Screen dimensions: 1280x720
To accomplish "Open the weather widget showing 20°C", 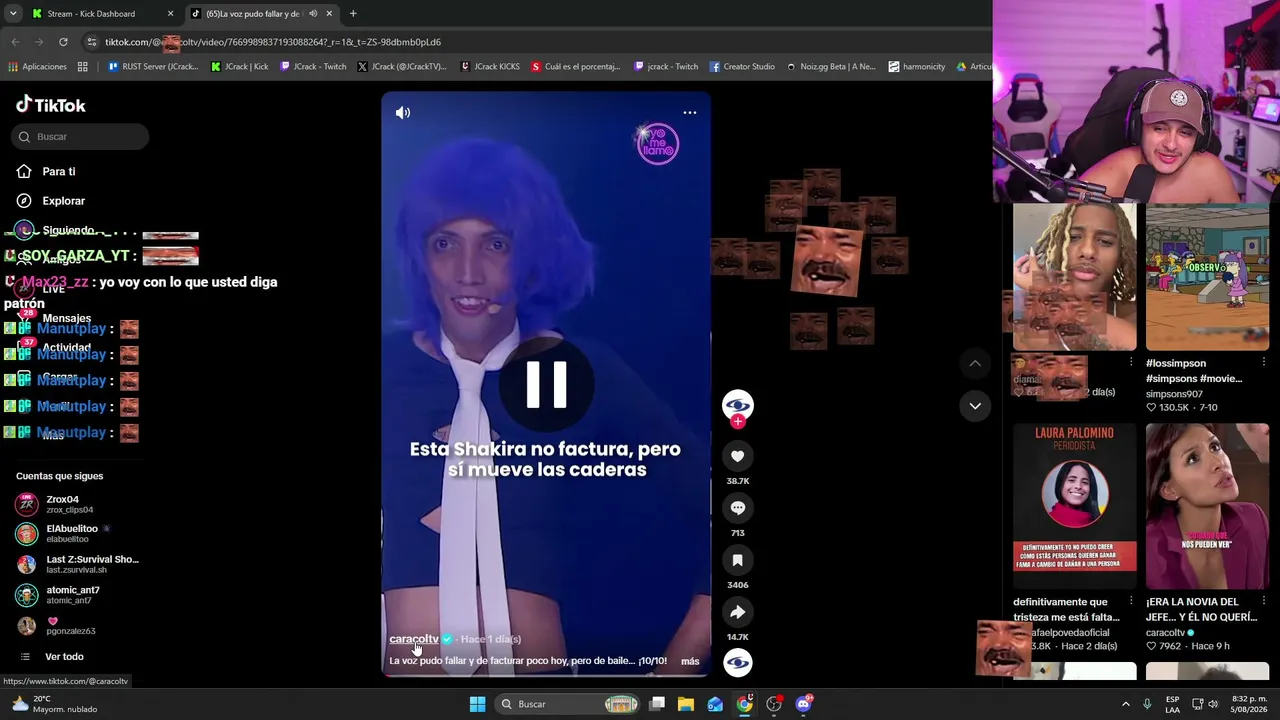I will click(54, 704).
